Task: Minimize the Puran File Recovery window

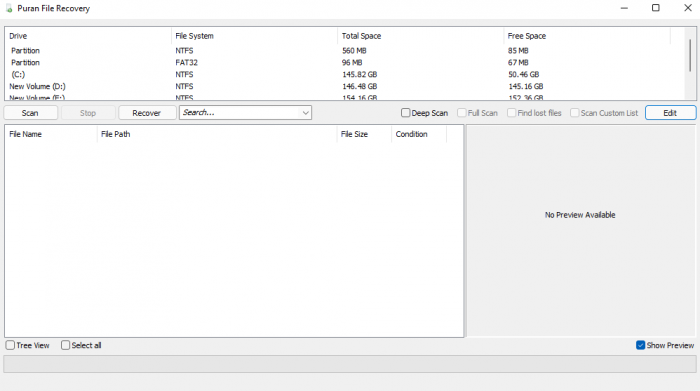Action: pos(624,8)
